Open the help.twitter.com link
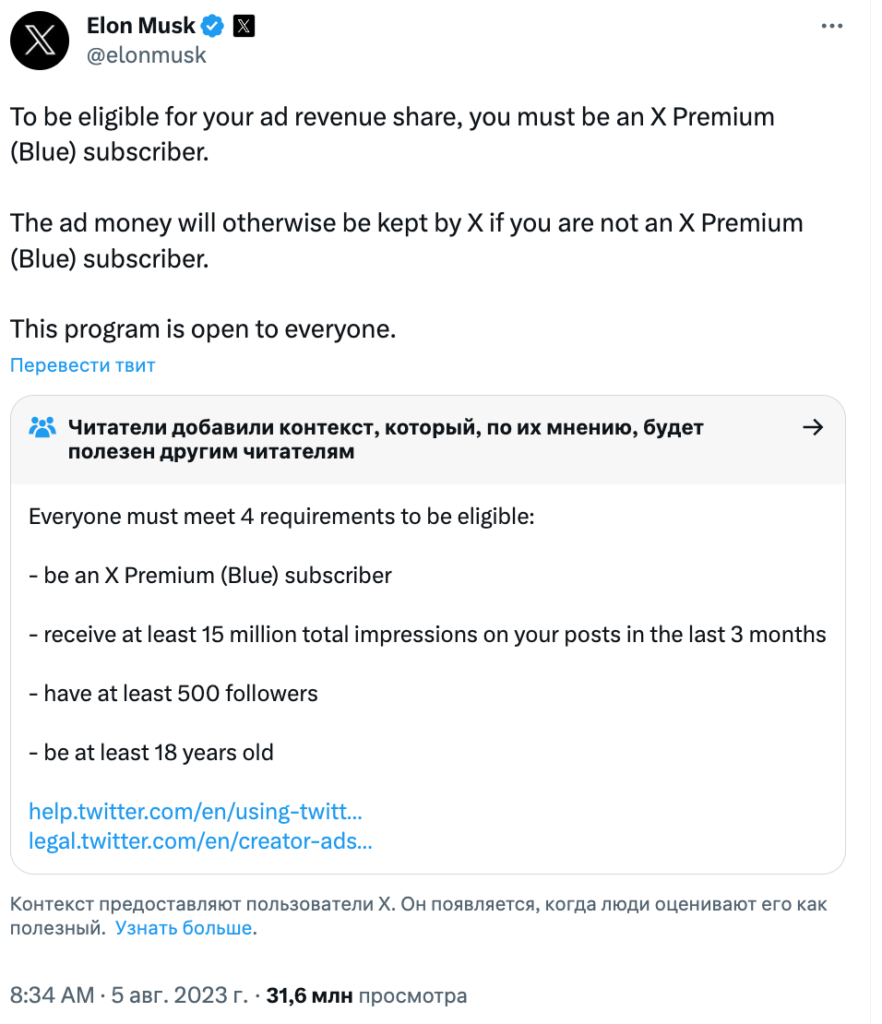 (x=195, y=810)
